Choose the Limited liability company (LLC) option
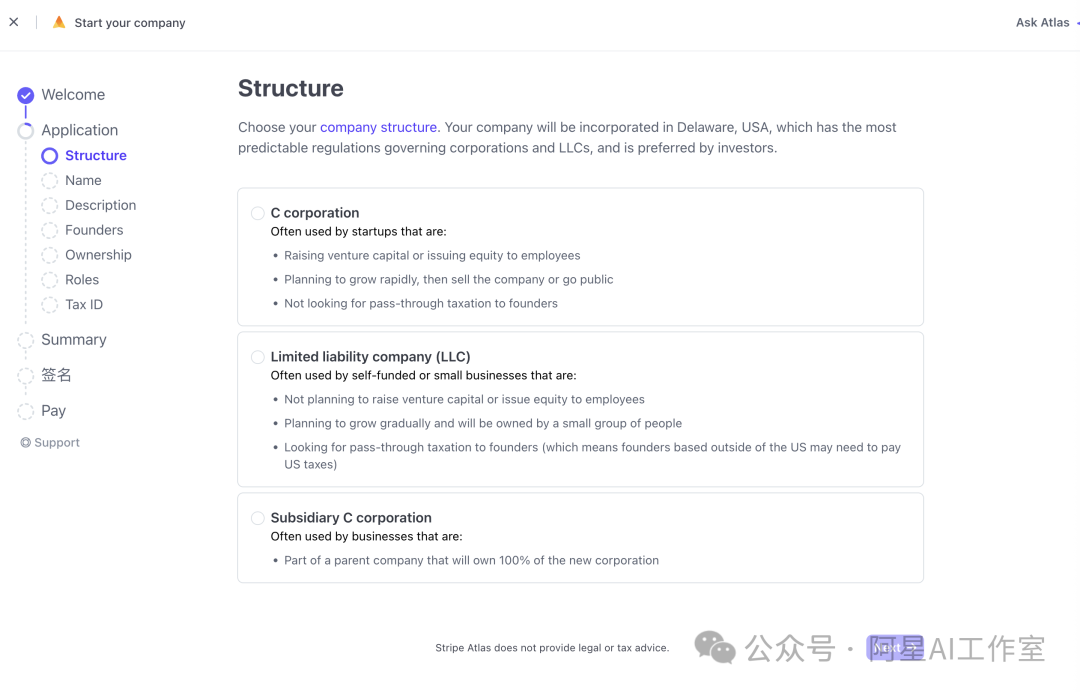This screenshot has height=692, width=1080. [258, 357]
